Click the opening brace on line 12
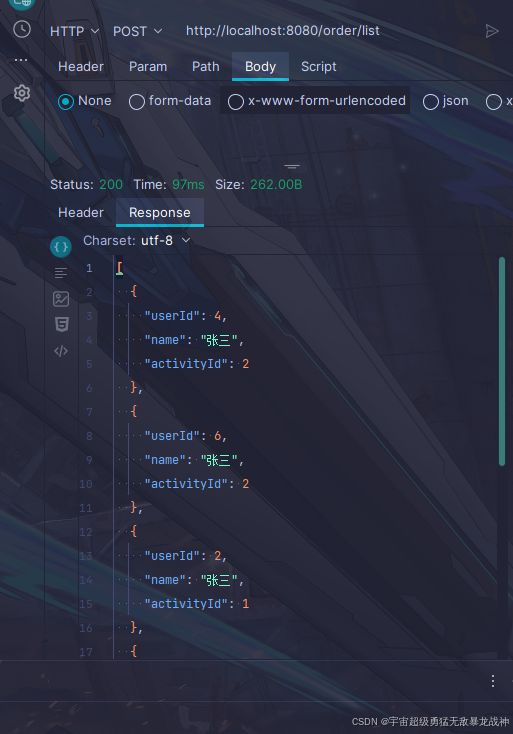Screen dimensions: 513x734 (x=133, y=531)
